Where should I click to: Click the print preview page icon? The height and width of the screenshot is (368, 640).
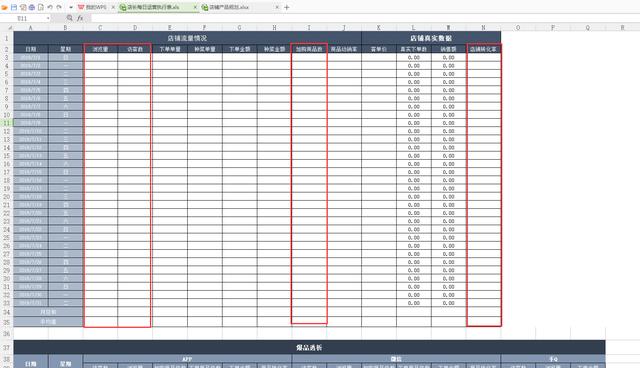coord(41,7)
